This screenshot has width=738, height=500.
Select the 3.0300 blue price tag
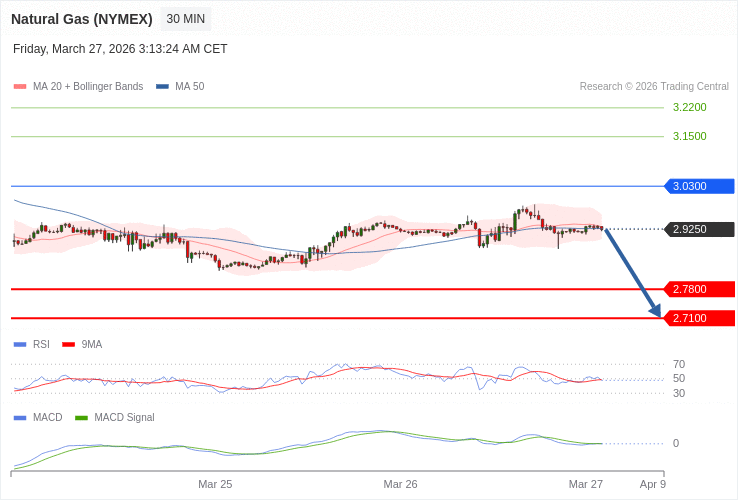699,186
